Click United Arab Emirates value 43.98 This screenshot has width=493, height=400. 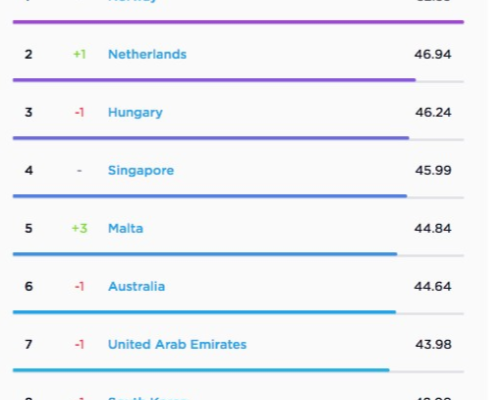(x=433, y=344)
